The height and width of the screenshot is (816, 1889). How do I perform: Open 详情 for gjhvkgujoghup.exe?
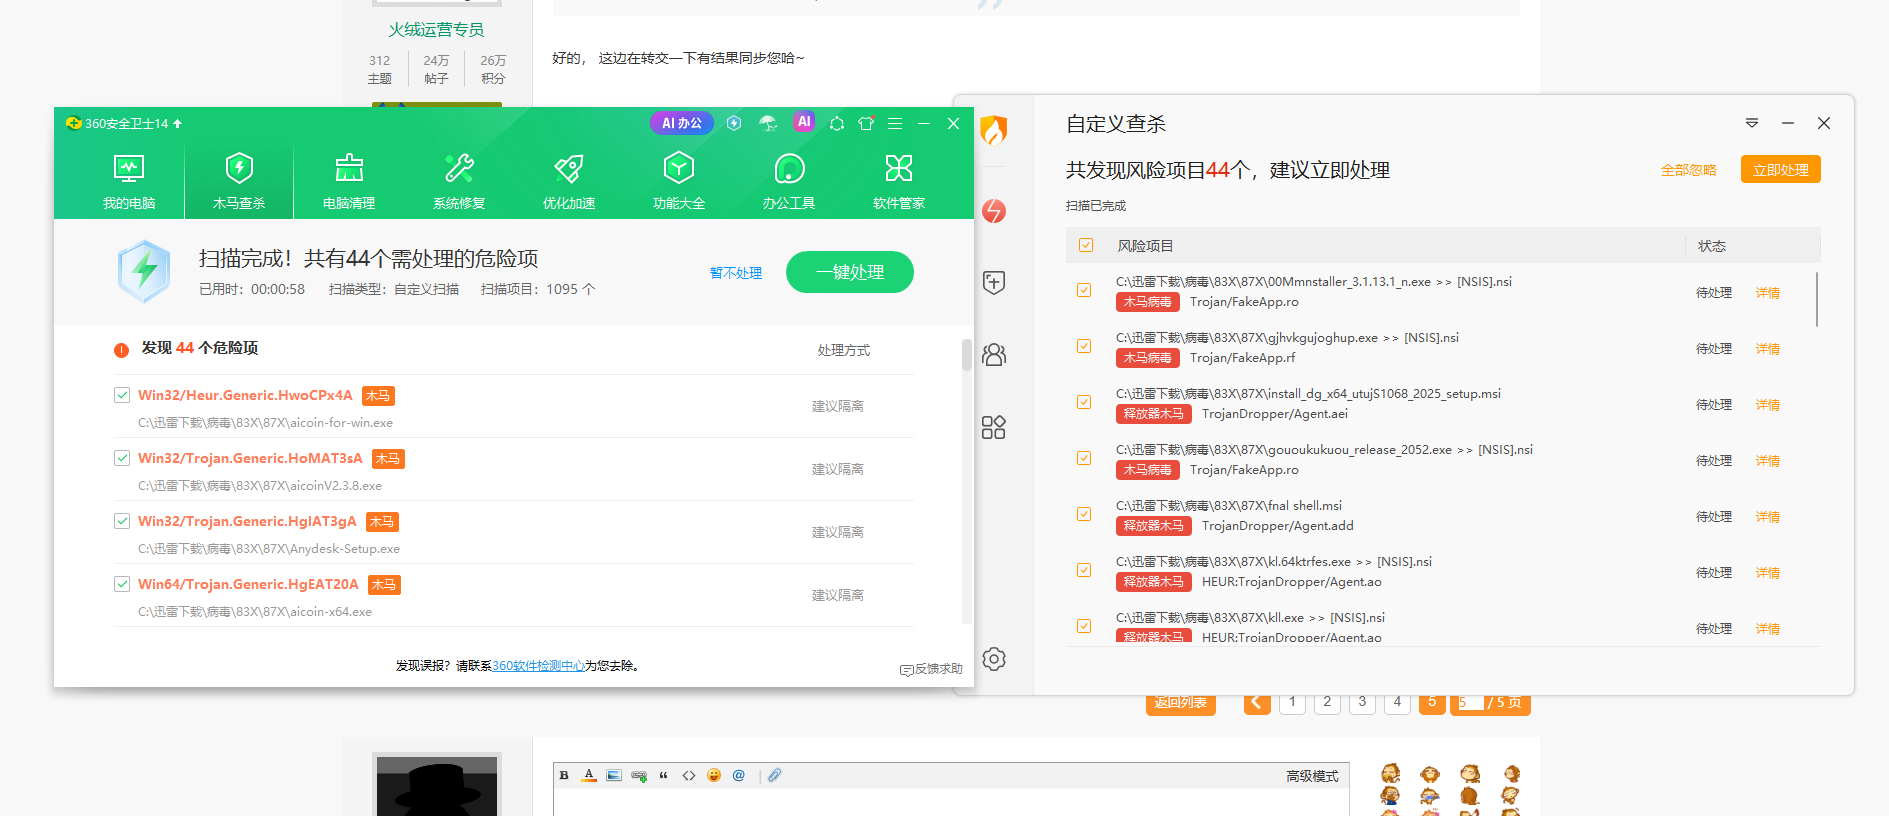pyautogui.click(x=1768, y=349)
